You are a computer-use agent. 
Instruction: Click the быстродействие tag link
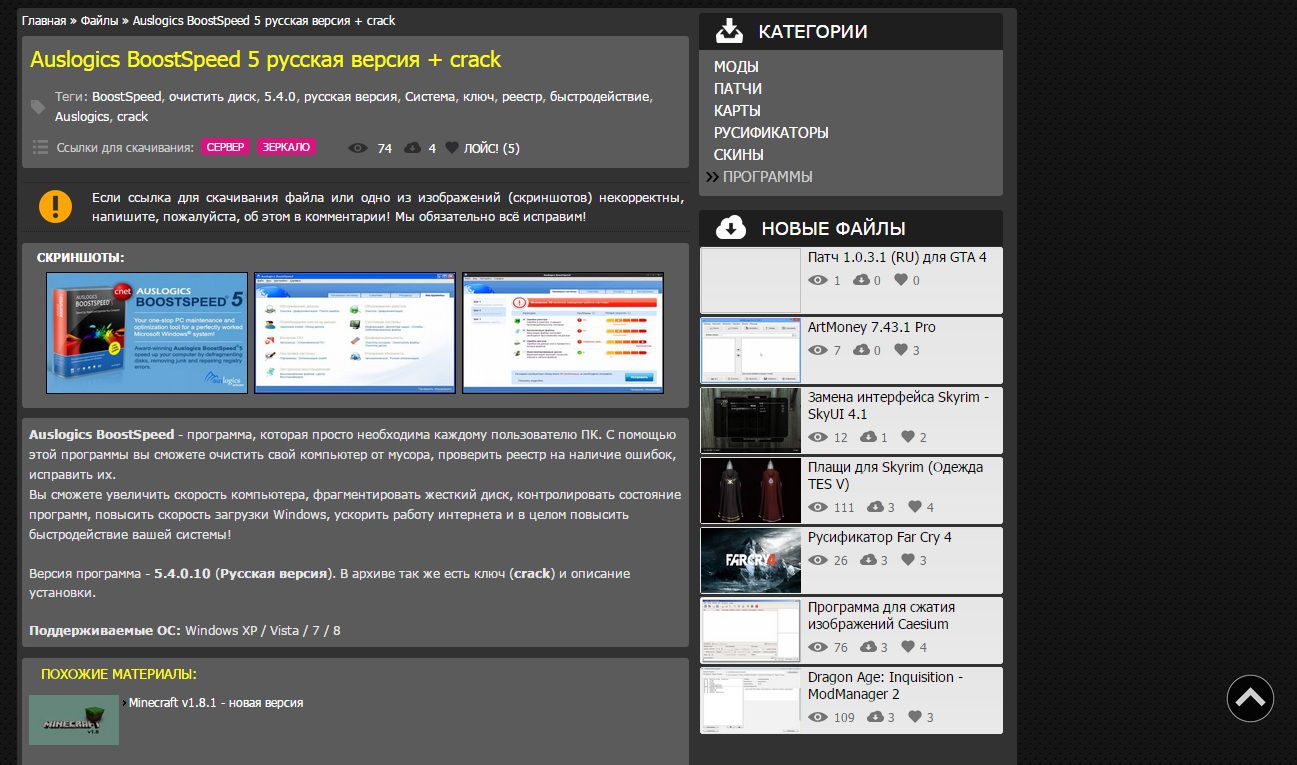pos(600,97)
